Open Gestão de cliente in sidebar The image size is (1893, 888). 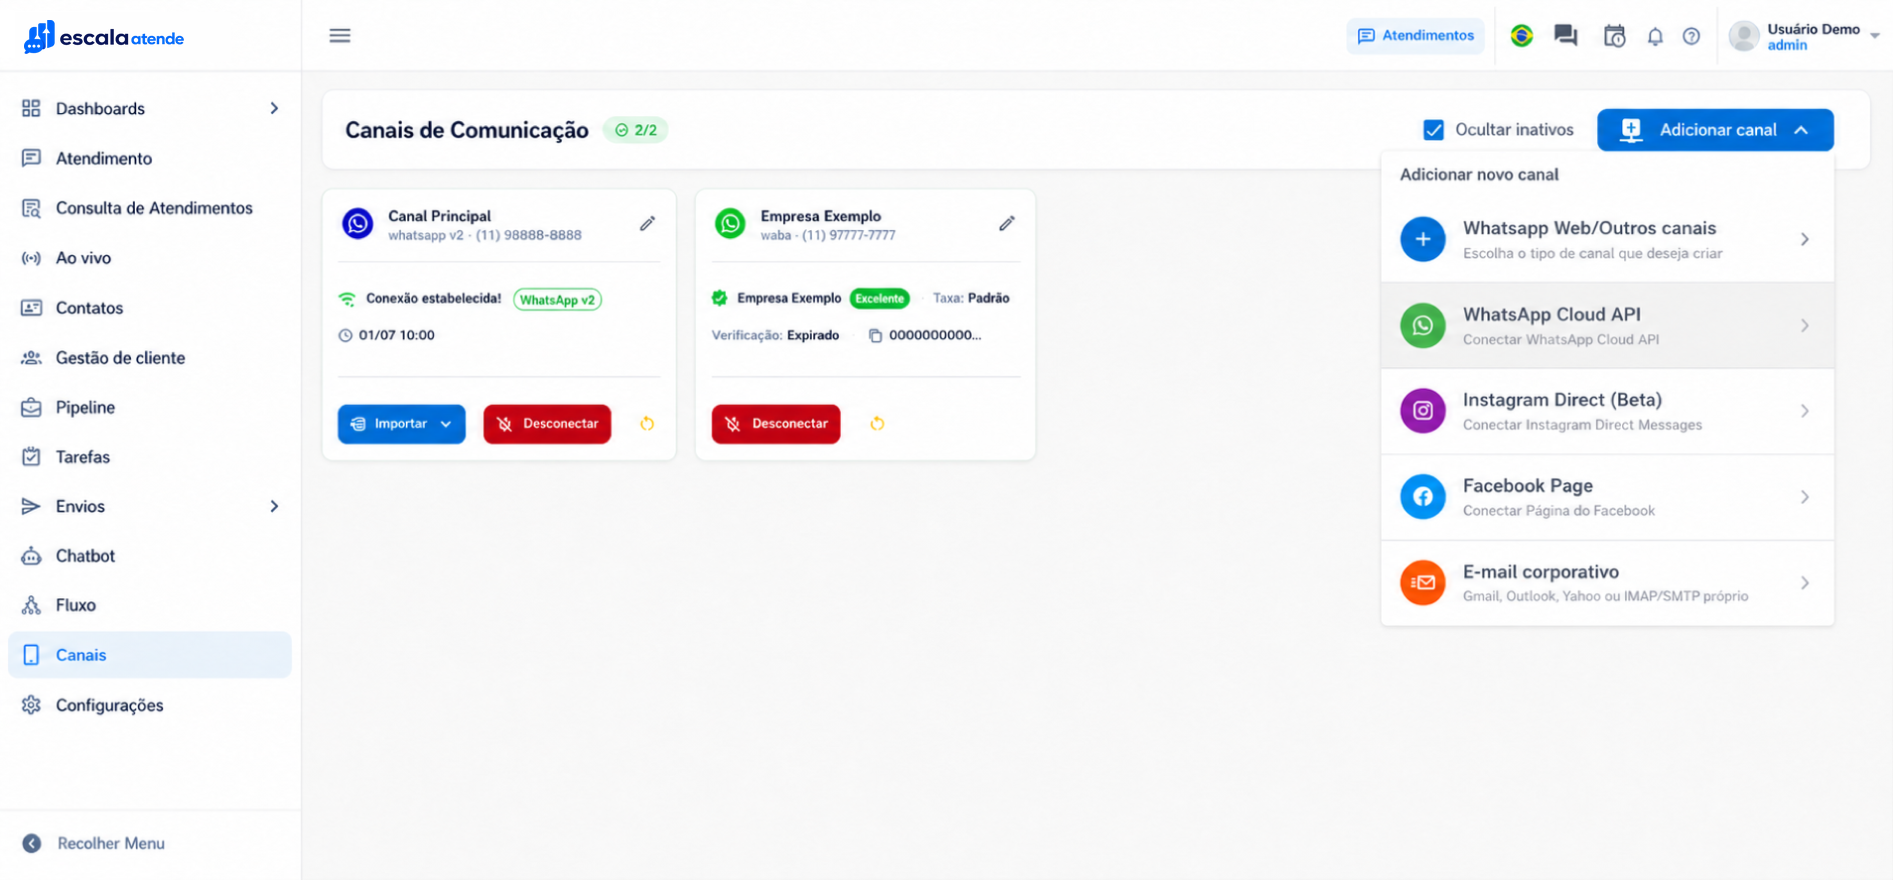pos(150,357)
